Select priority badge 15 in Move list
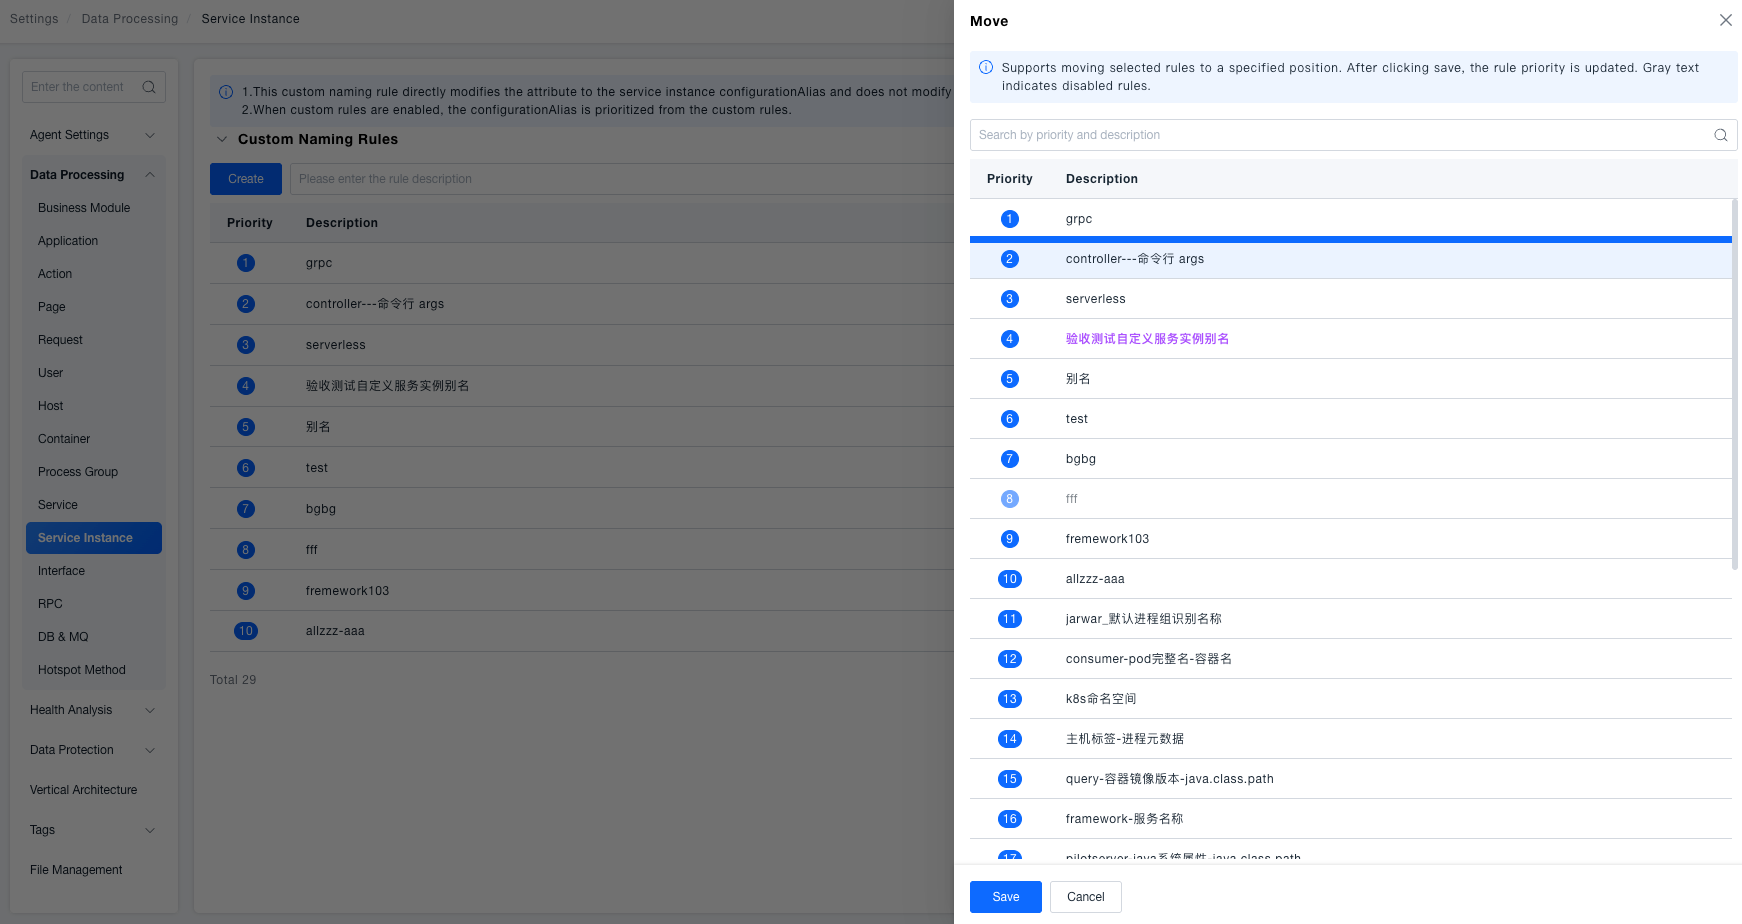This screenshot has width=1742, height=924. coord(1010,779)
